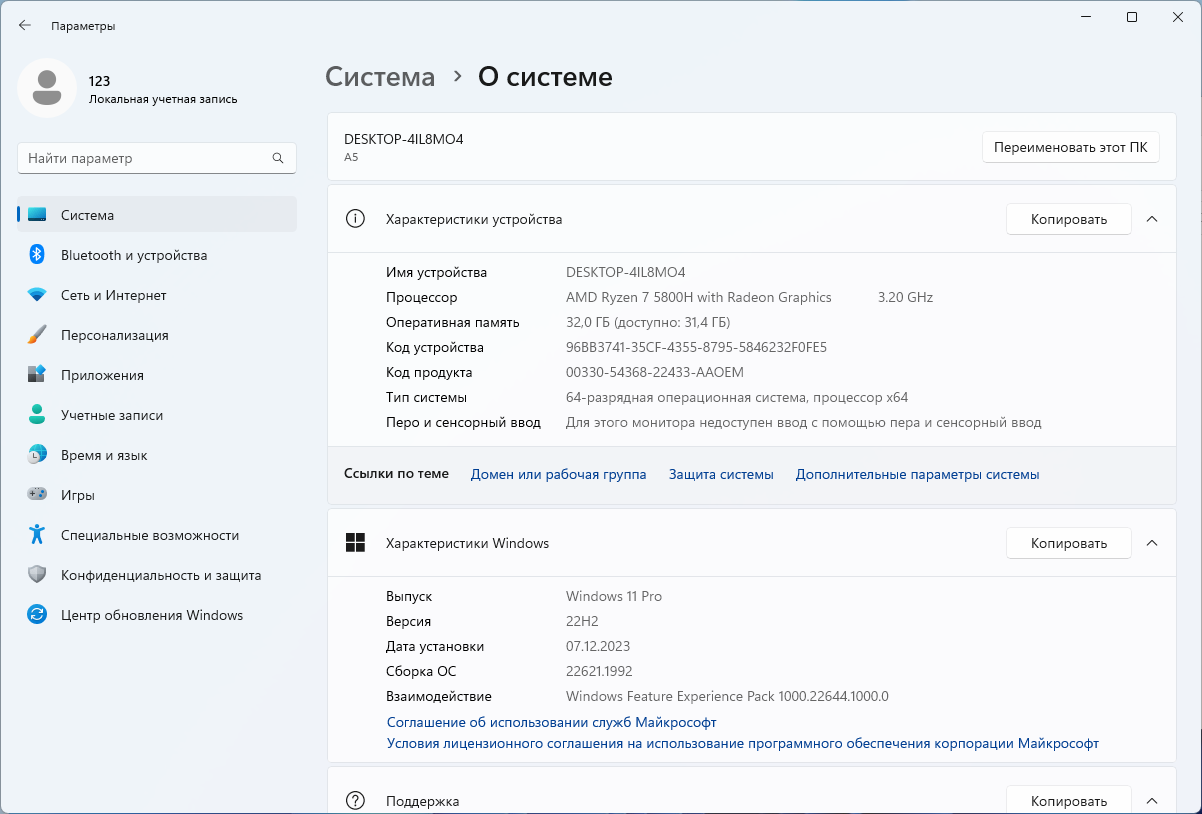Image resolution: width=1202 pixels, height=814 pixels.
Task: Click RAM value 32,0 ГБ
Action: tap(648, 322)
